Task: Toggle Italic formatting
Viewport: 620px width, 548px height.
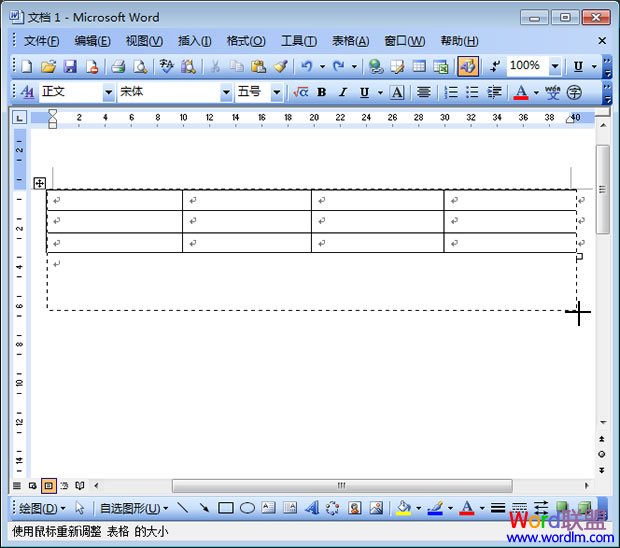Action: [343, 92]
